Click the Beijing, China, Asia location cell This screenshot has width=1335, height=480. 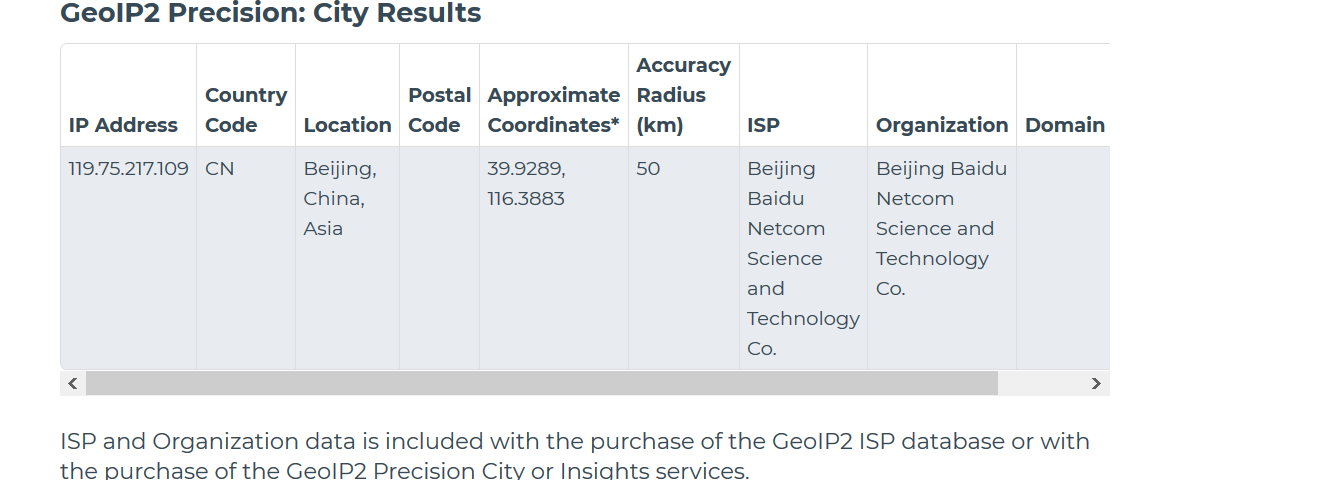340,198
